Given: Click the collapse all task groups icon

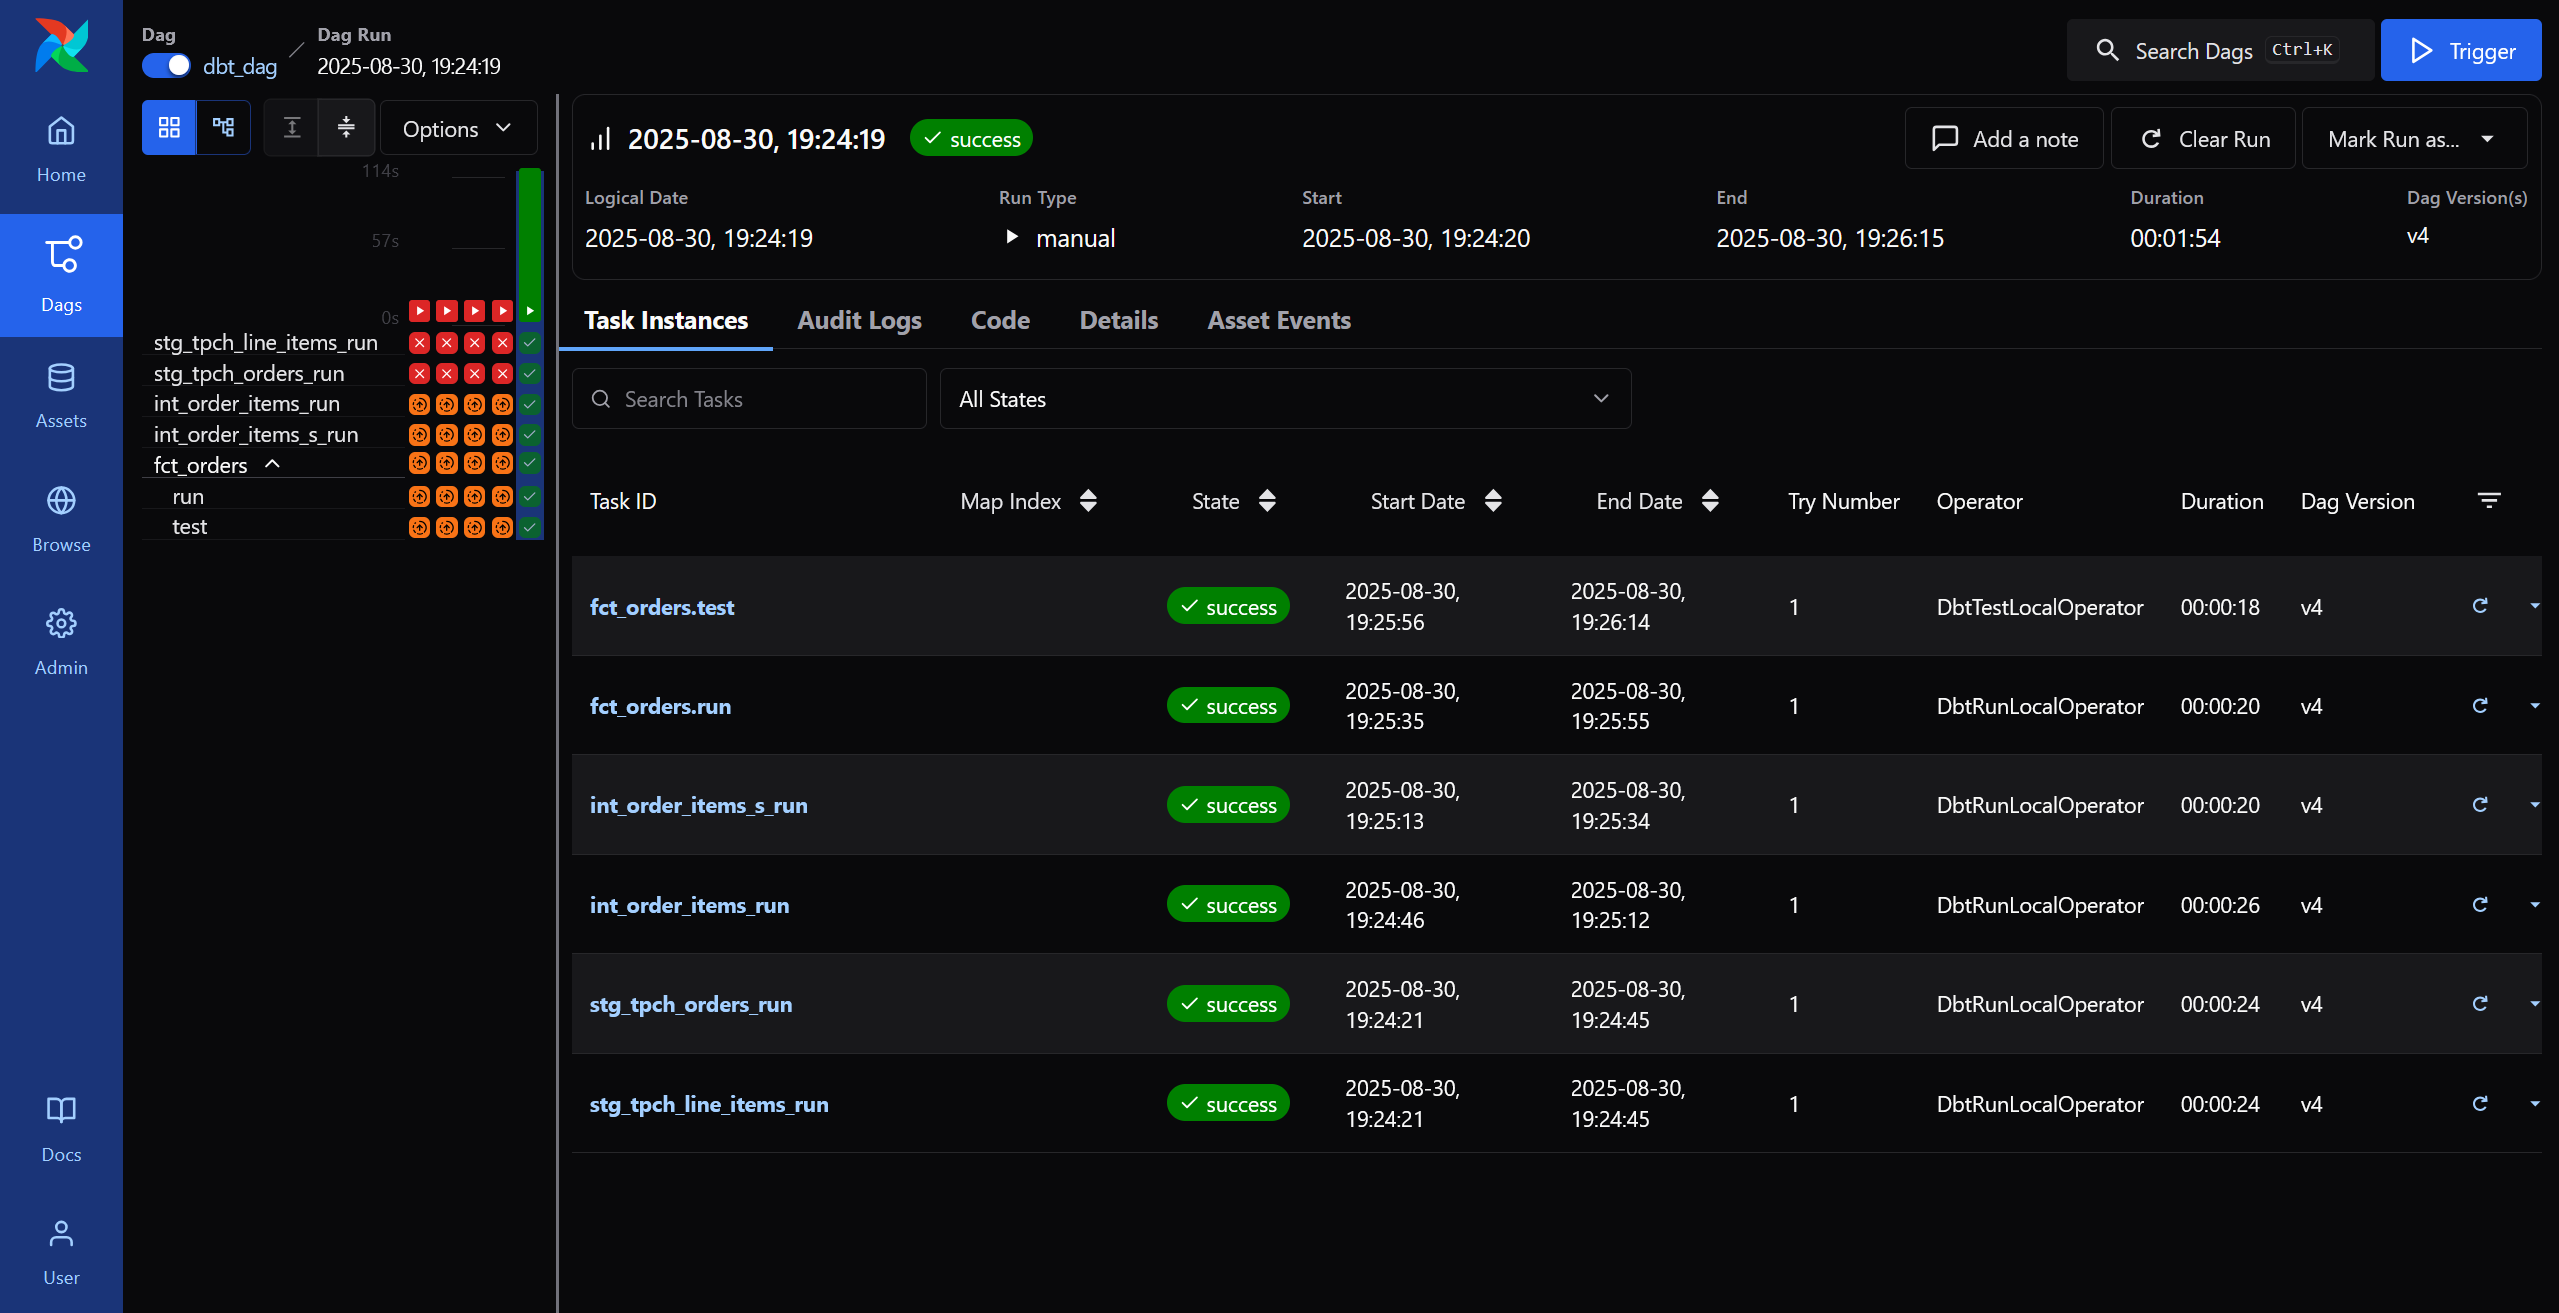Looking at the screenshot, I should pos(346,128).
